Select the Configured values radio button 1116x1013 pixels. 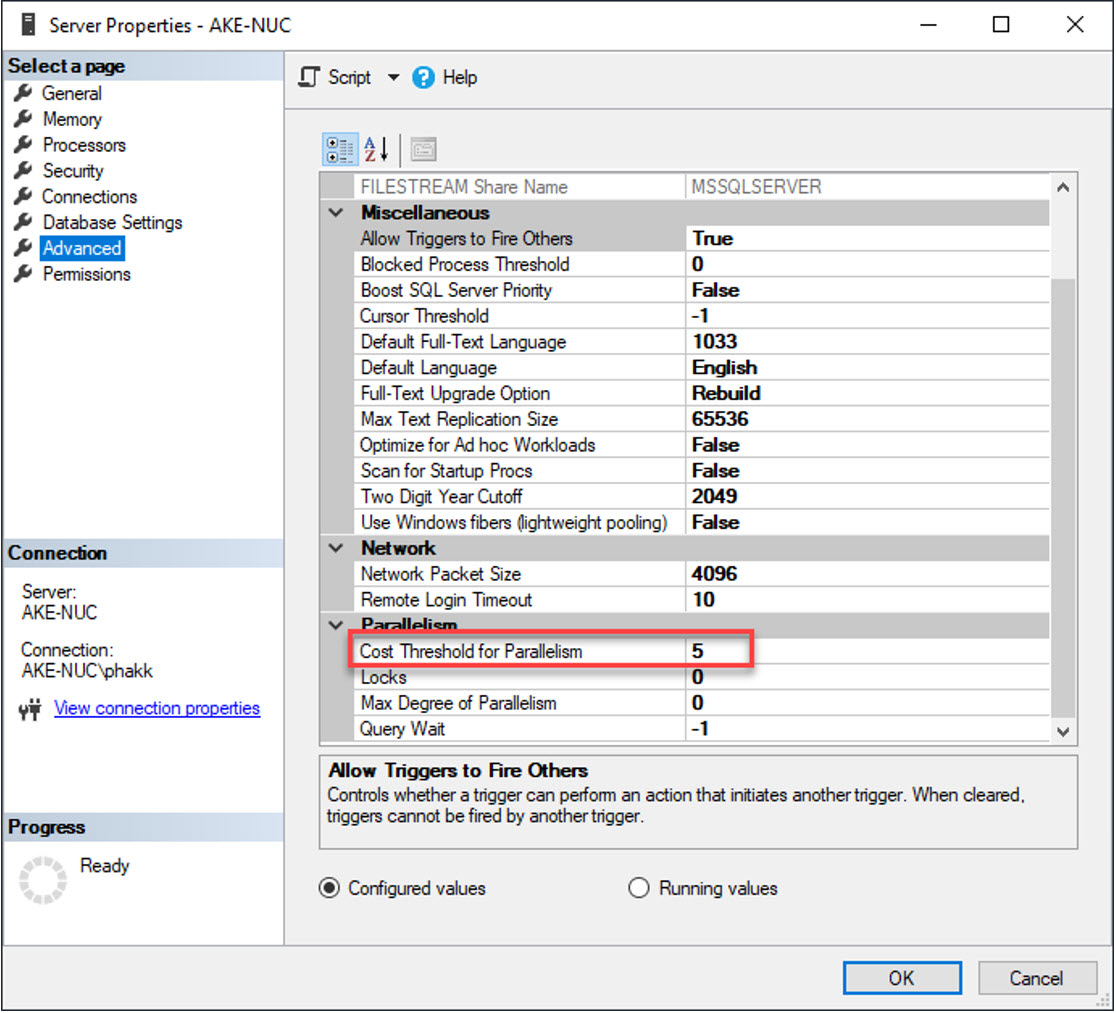tap(329, 888)
